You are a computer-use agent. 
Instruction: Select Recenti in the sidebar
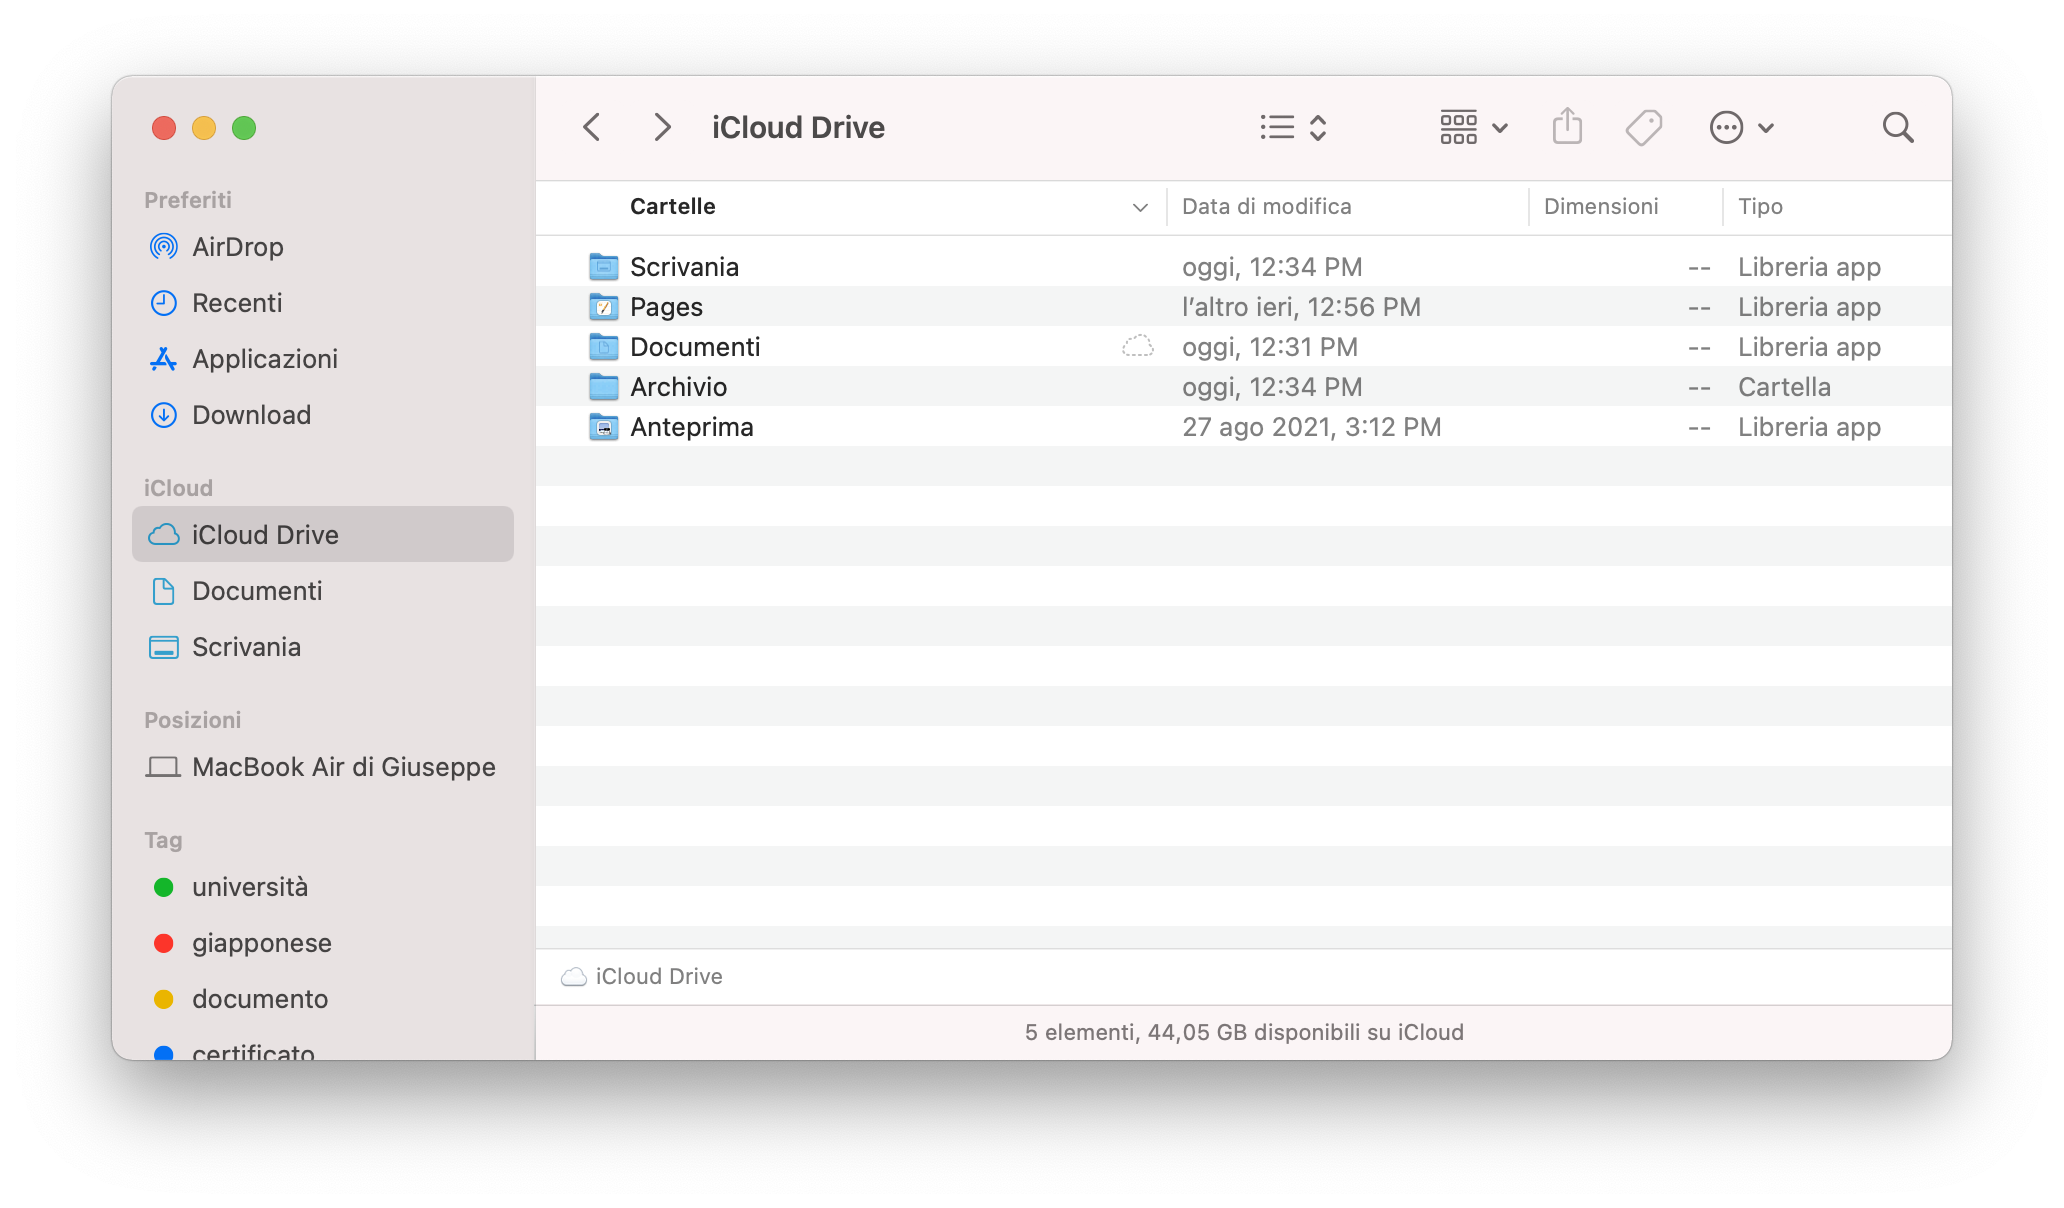click(237, 303)
